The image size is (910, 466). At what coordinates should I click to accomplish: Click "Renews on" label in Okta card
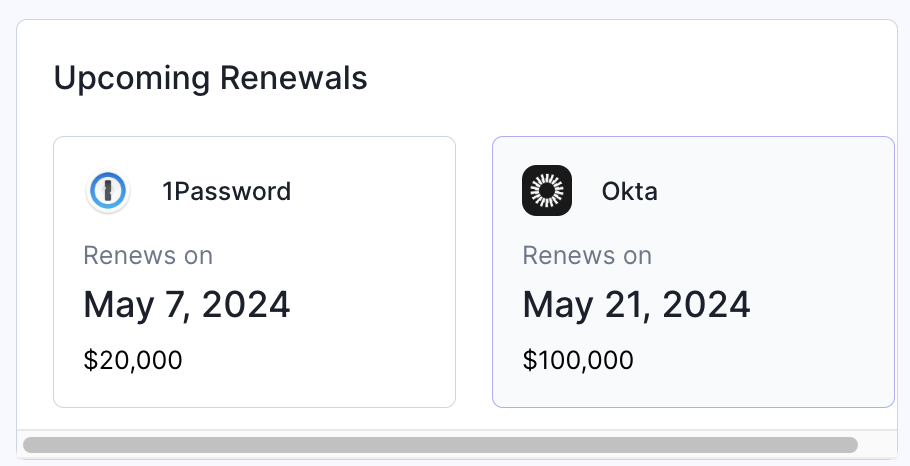click(587, 255)
